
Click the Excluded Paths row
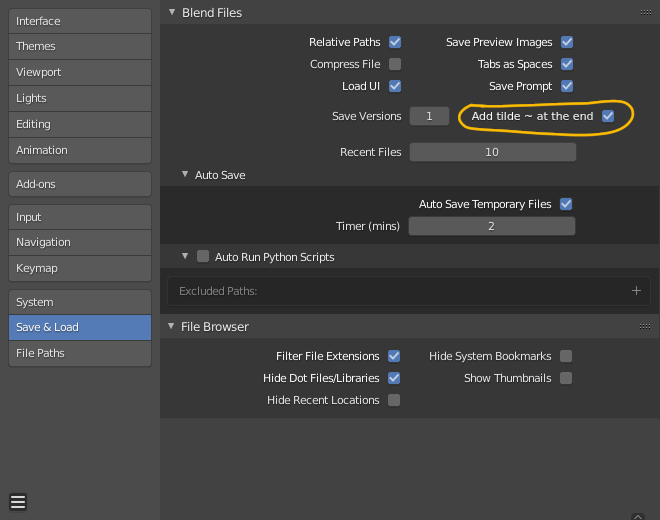pyautogui.click(x=409, y=291)
